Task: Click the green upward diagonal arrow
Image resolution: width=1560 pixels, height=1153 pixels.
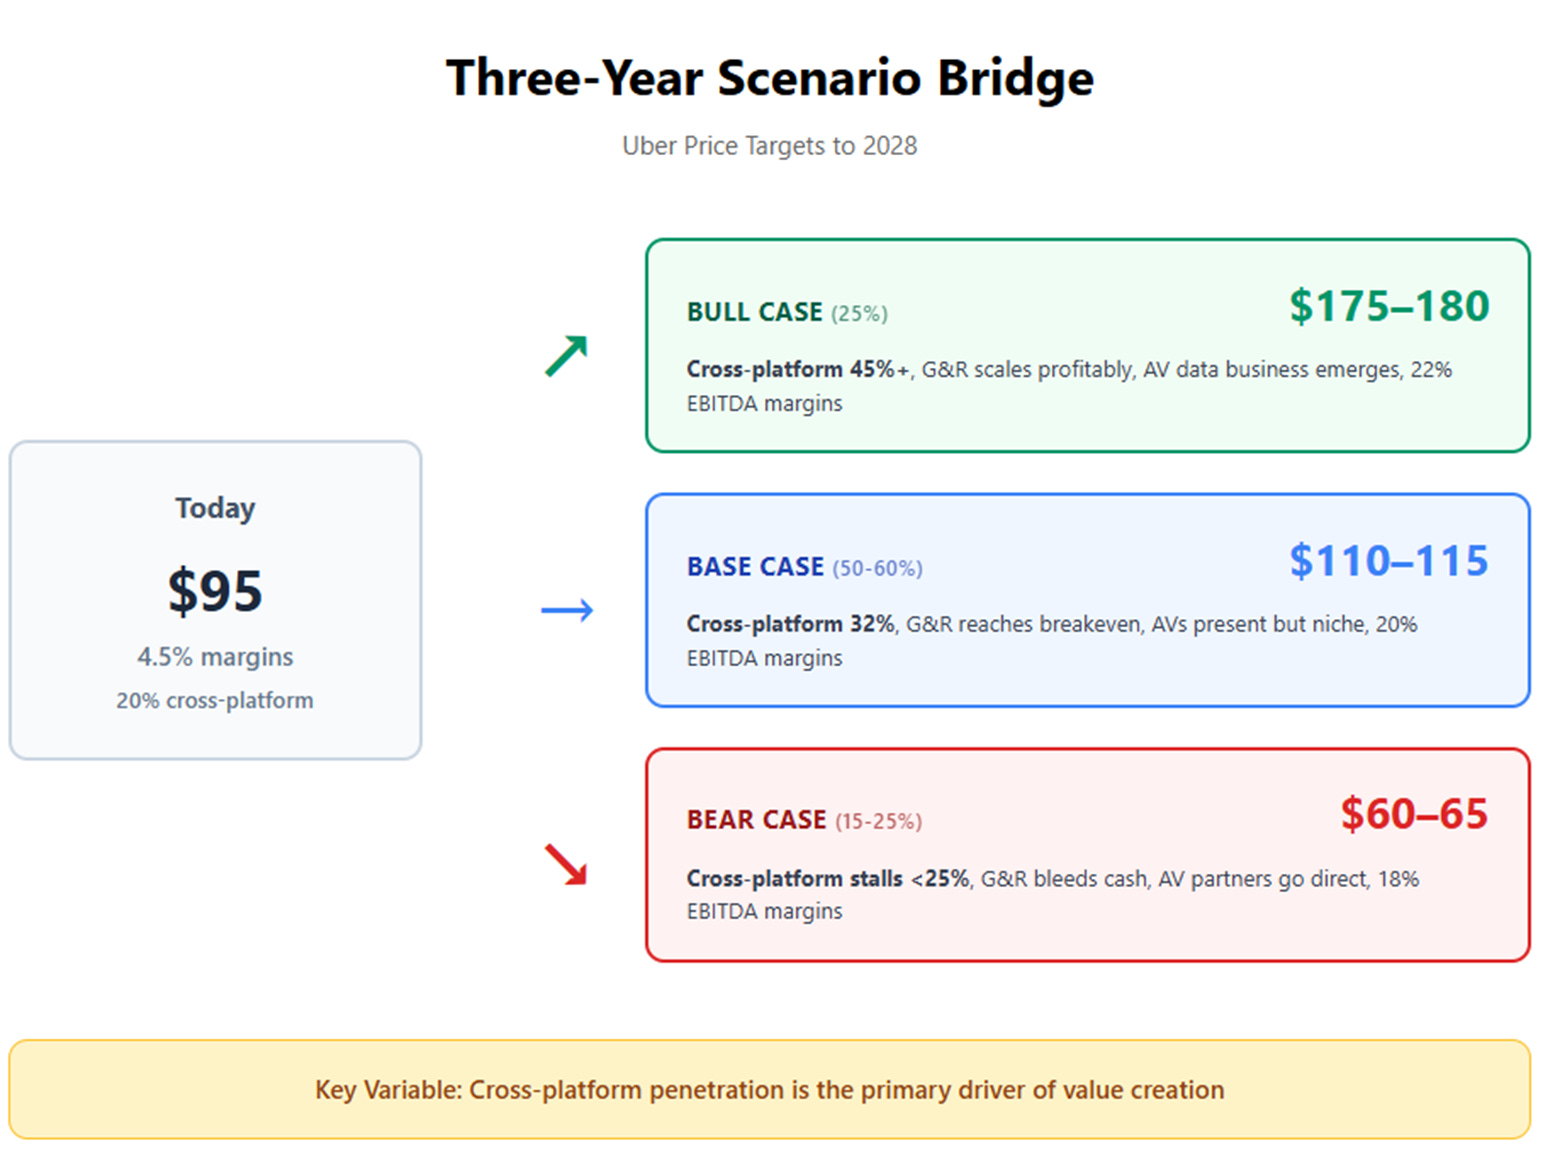Action: point(566,356)
